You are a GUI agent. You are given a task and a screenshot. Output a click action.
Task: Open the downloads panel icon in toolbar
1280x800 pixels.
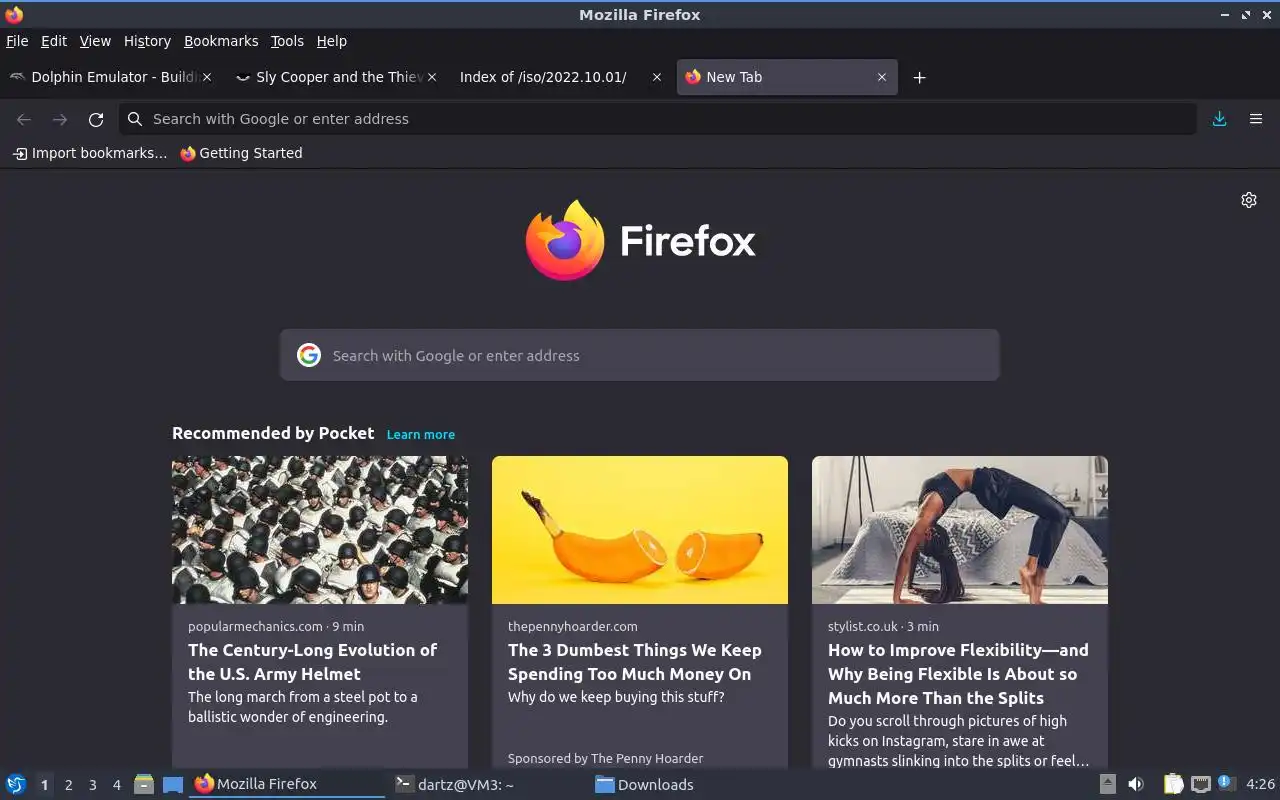(x=1219, y=119)
